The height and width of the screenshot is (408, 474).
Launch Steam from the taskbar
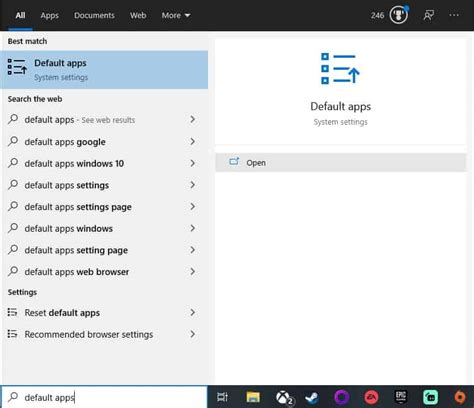coord(312,397)
